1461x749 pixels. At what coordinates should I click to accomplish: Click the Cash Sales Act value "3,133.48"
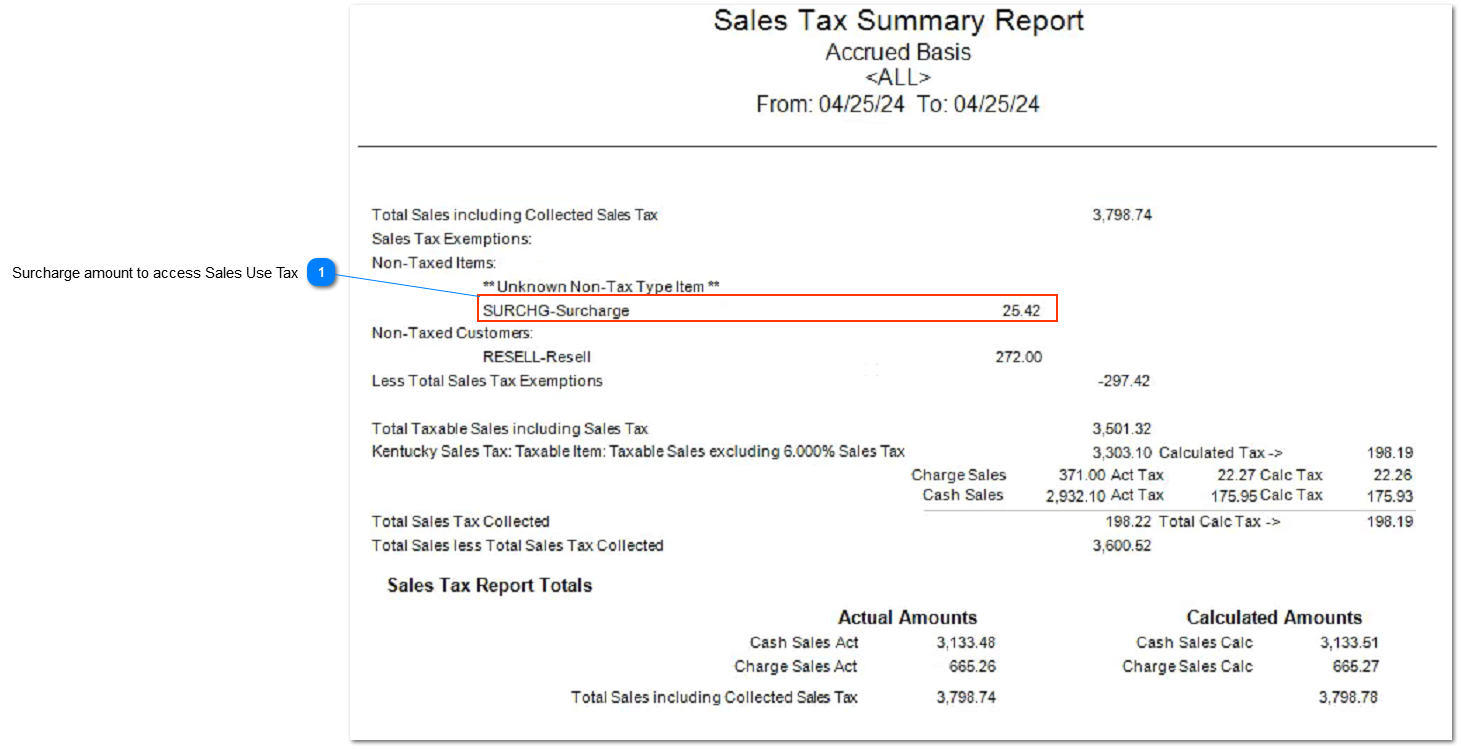pyautogui.click(x=966, y=643)
